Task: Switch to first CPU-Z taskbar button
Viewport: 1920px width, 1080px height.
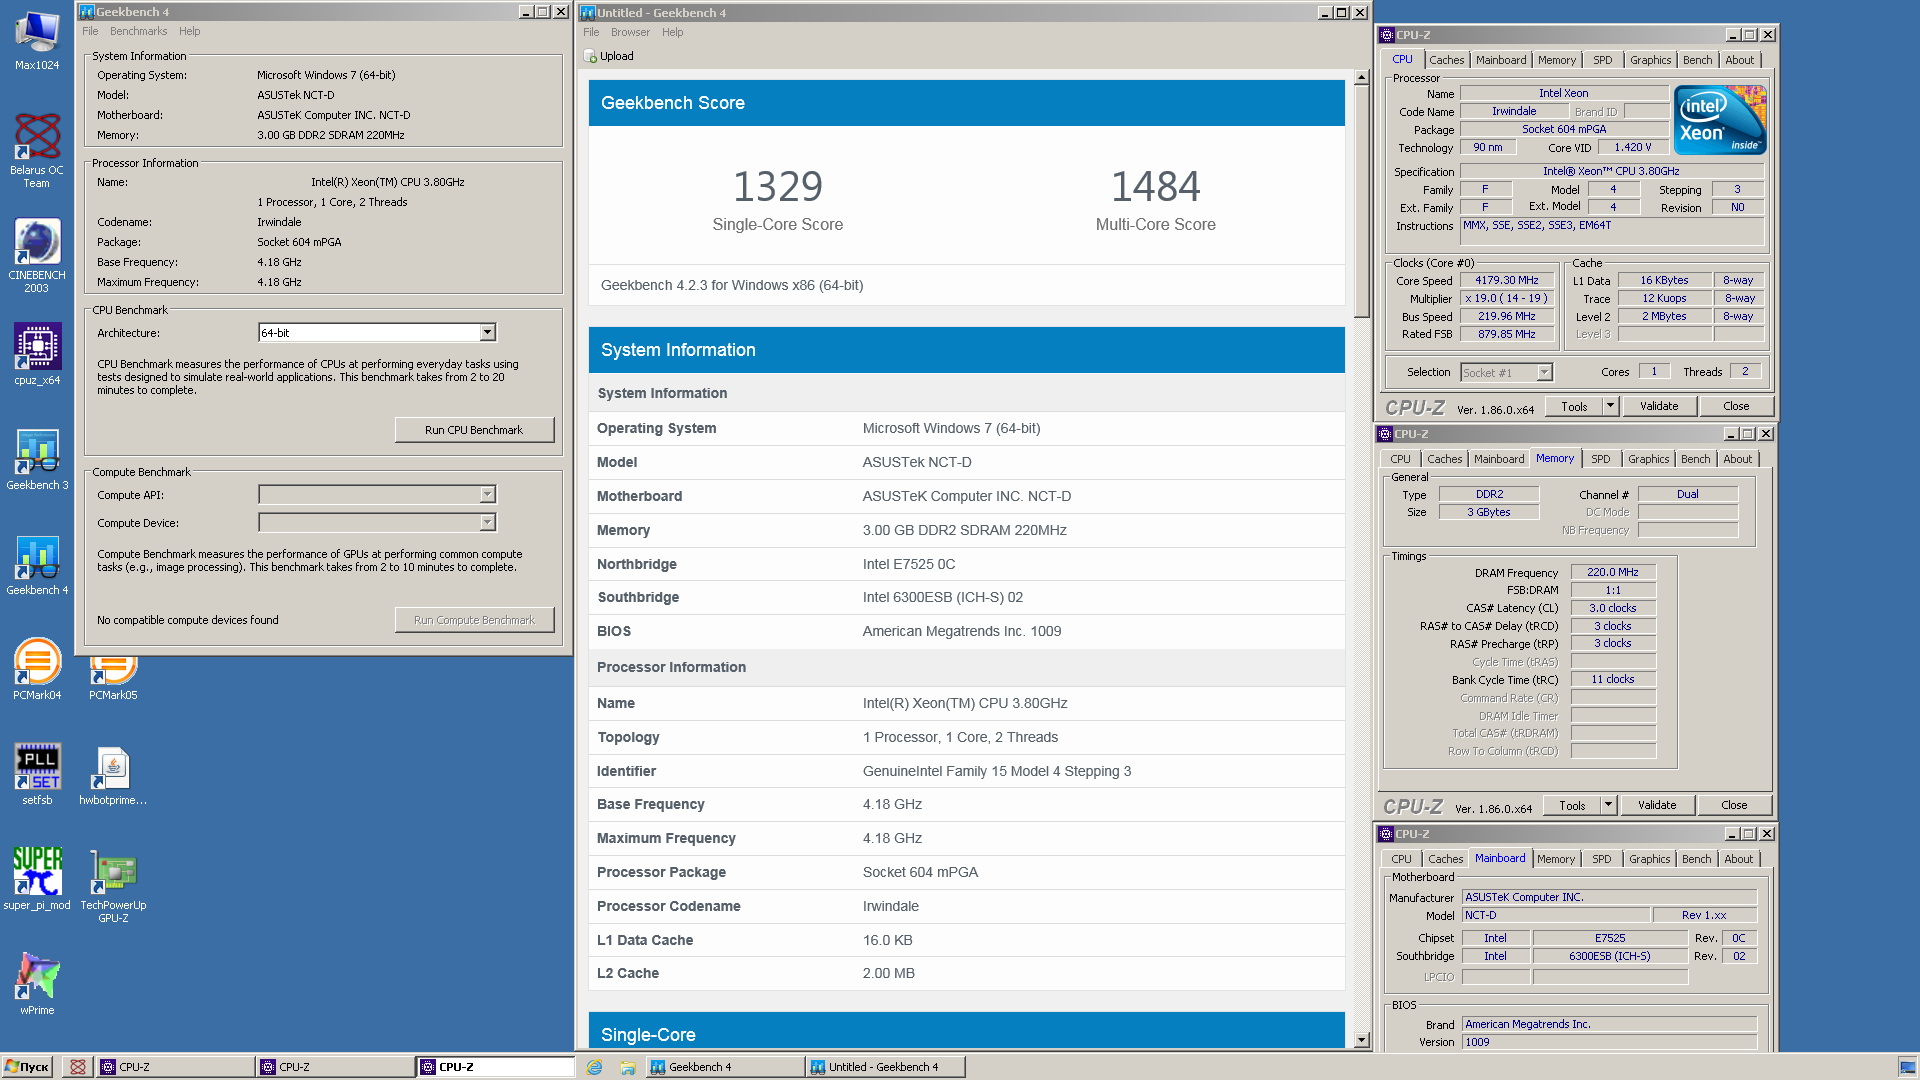Action: point(174,1067)
